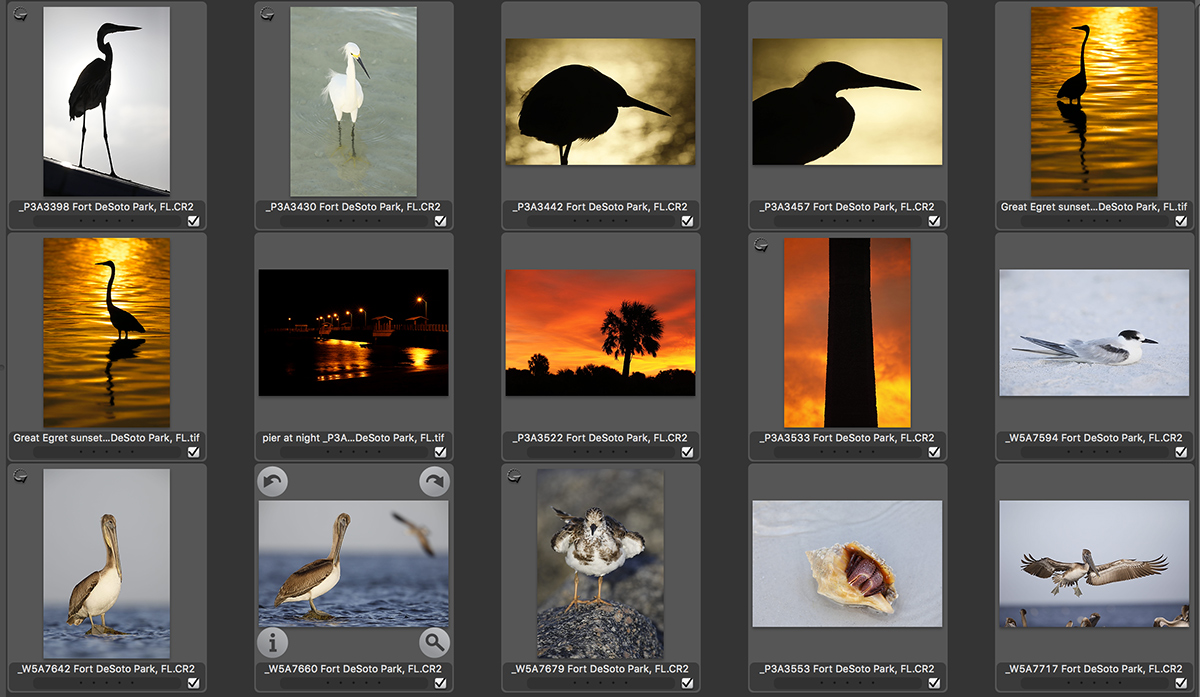Toggle the checkbox for _W5A7717

(x=1181, y=683)
